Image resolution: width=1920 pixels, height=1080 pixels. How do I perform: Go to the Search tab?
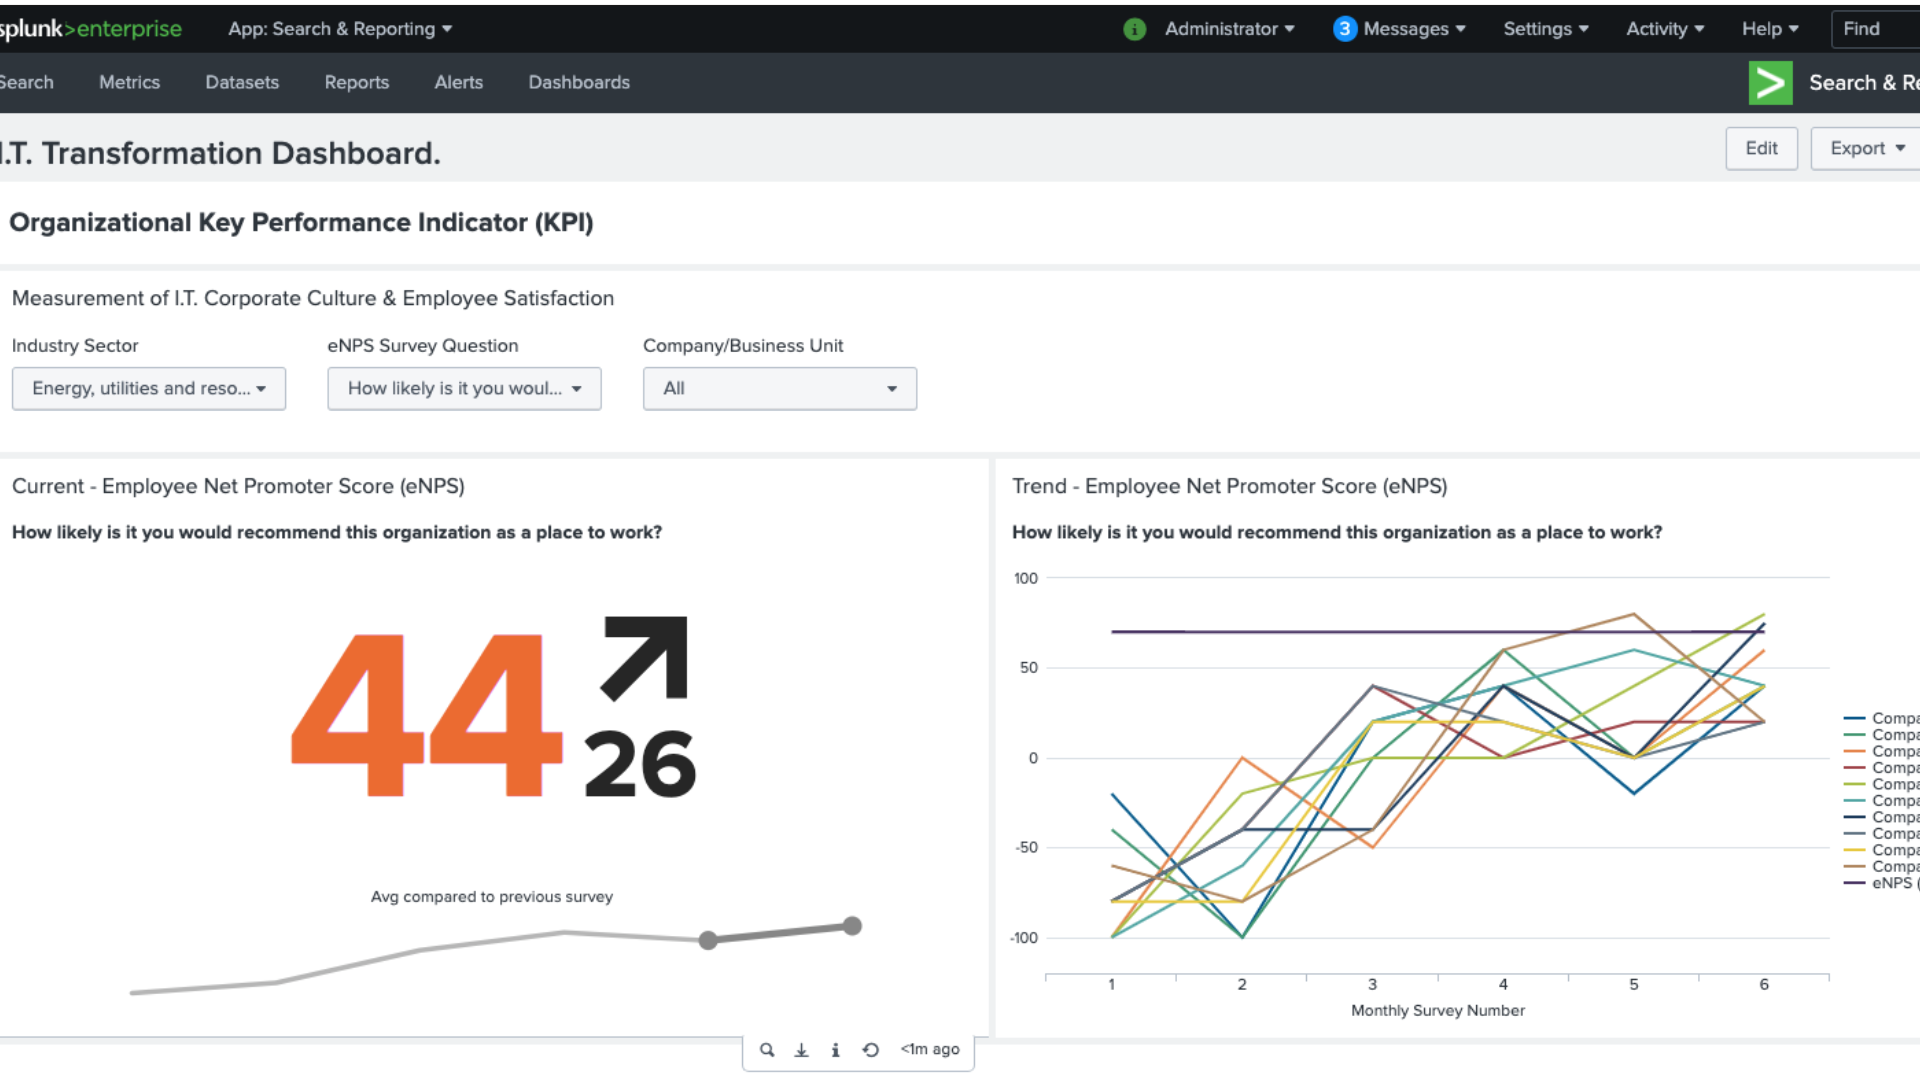click(x=26, y=82)
